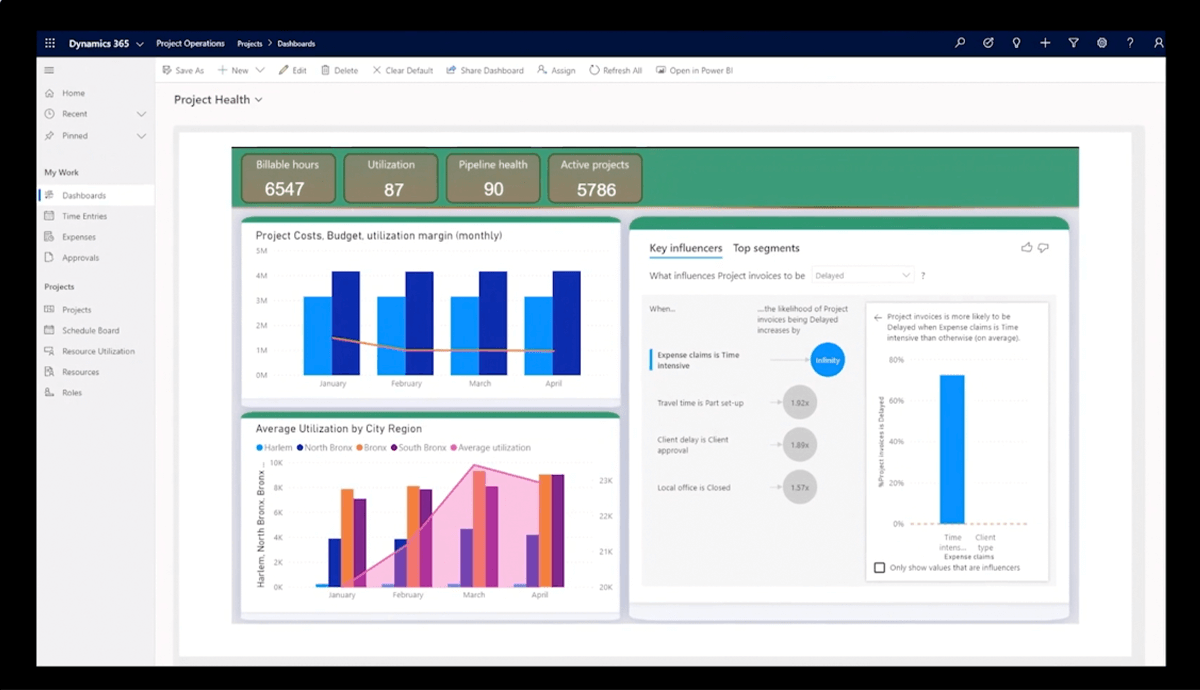Click the Help question mark icon

click(x=1129, y=43)
